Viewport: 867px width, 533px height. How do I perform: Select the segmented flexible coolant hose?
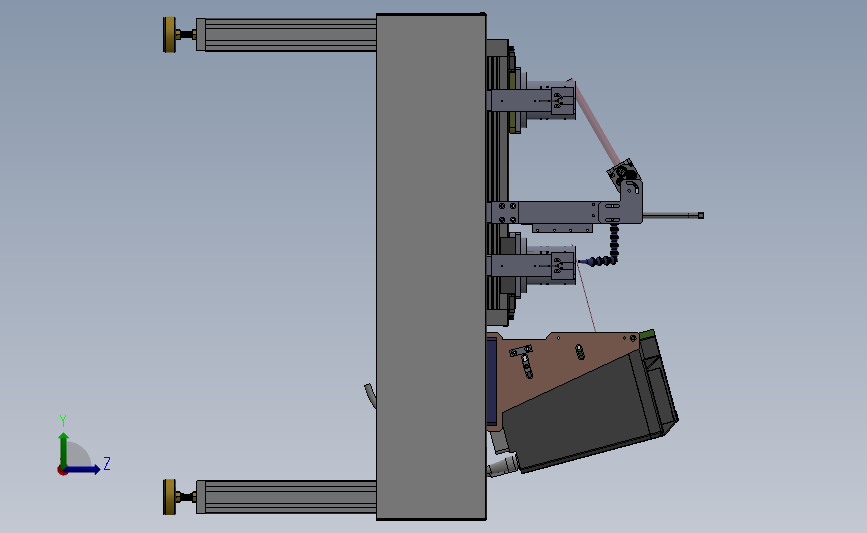pos(604,247)
